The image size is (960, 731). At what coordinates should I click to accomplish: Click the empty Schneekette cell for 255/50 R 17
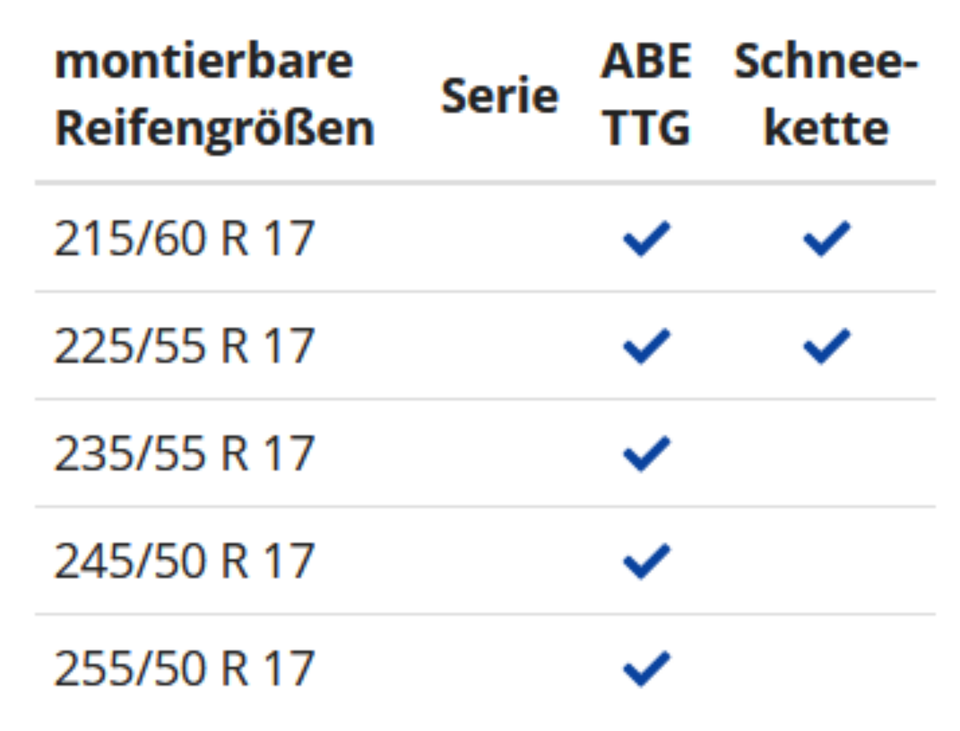826,668
